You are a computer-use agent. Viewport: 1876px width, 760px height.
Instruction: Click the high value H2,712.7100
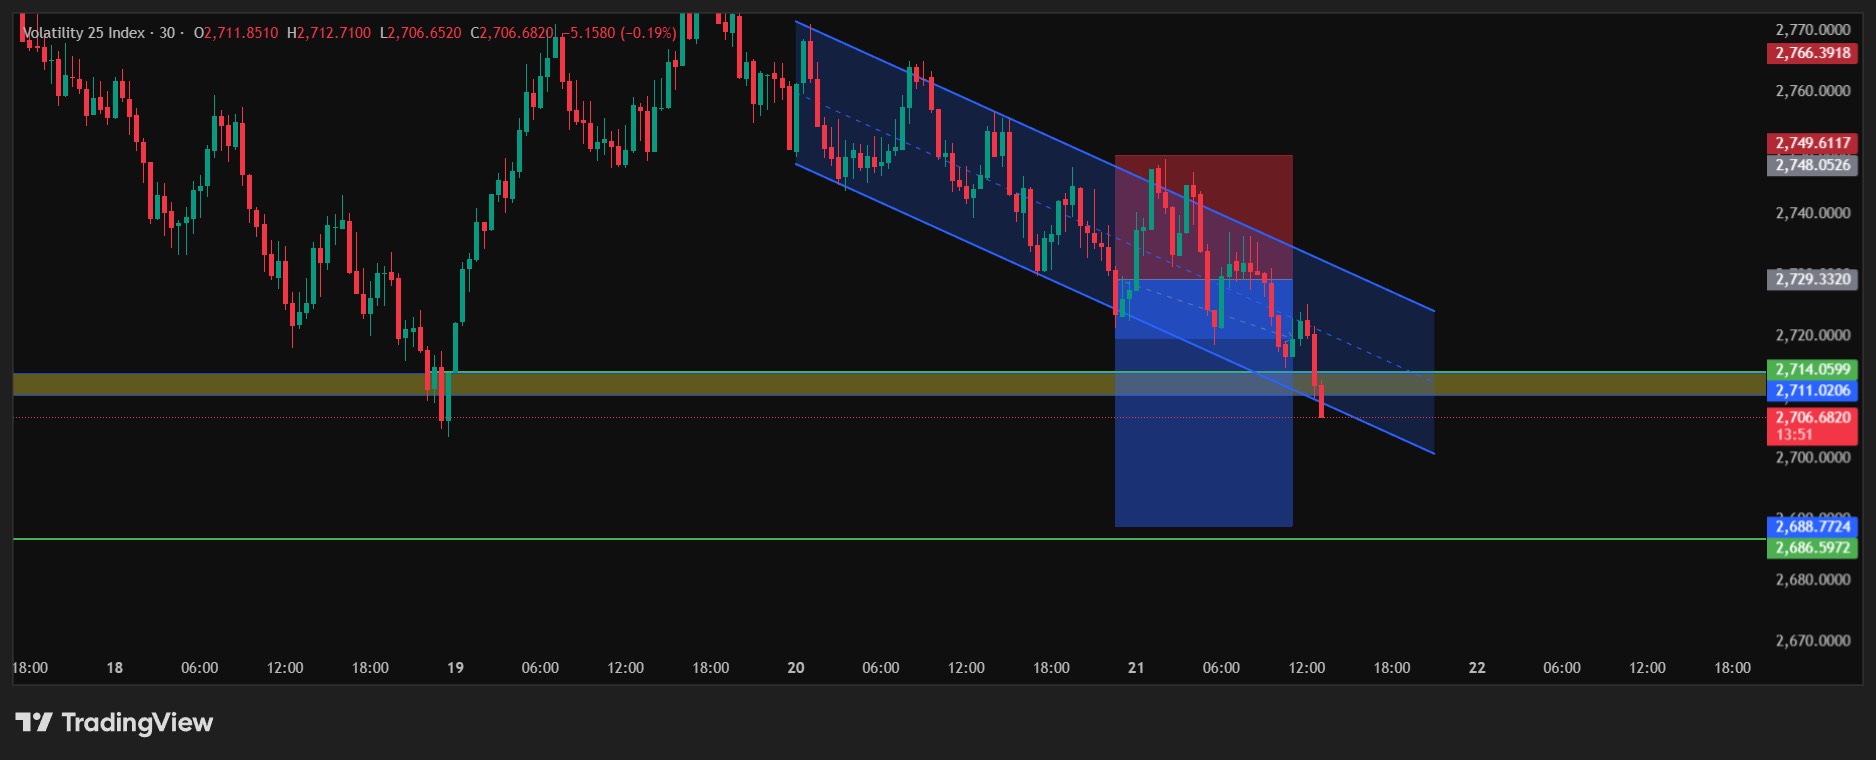pos(329,33)
